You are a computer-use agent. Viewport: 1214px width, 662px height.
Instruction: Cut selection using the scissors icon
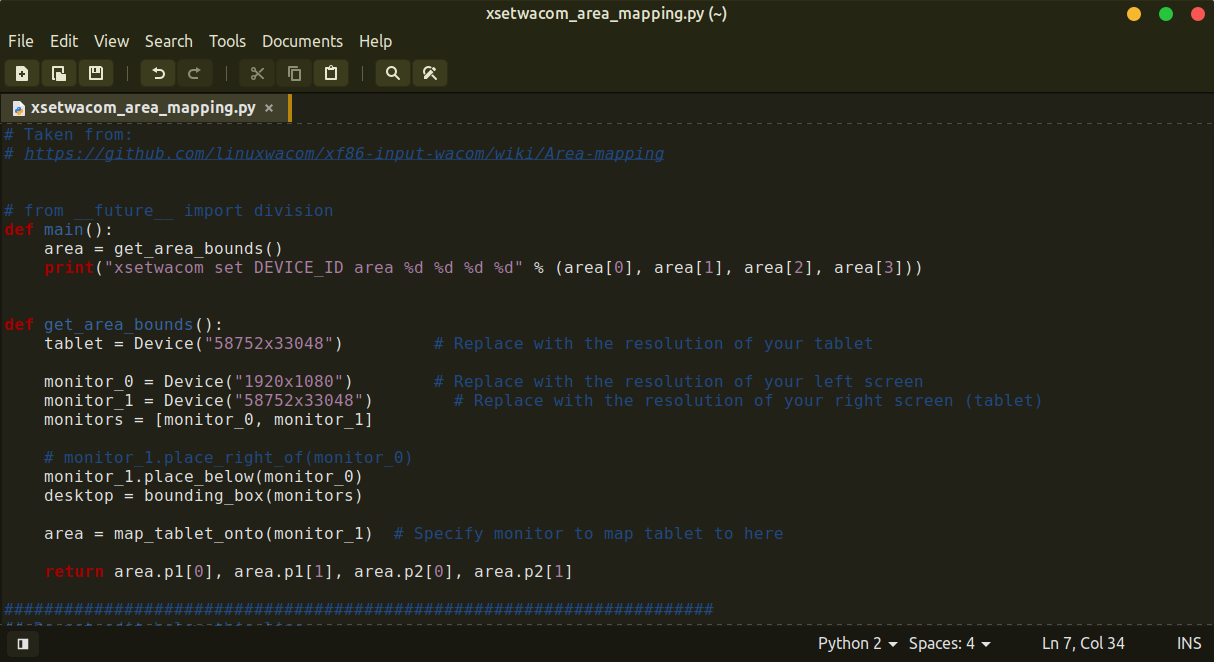(257, 73)
